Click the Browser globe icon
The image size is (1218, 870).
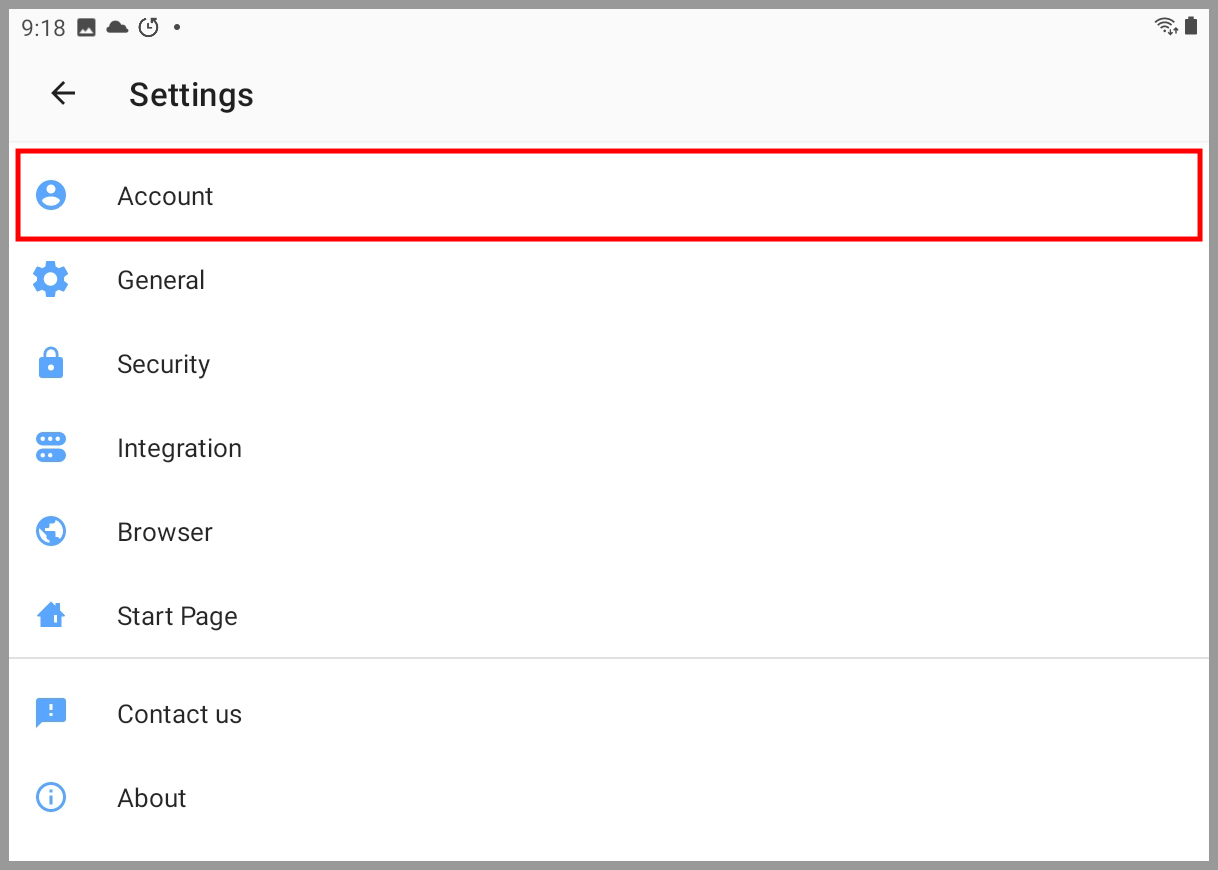pos(51,531)
